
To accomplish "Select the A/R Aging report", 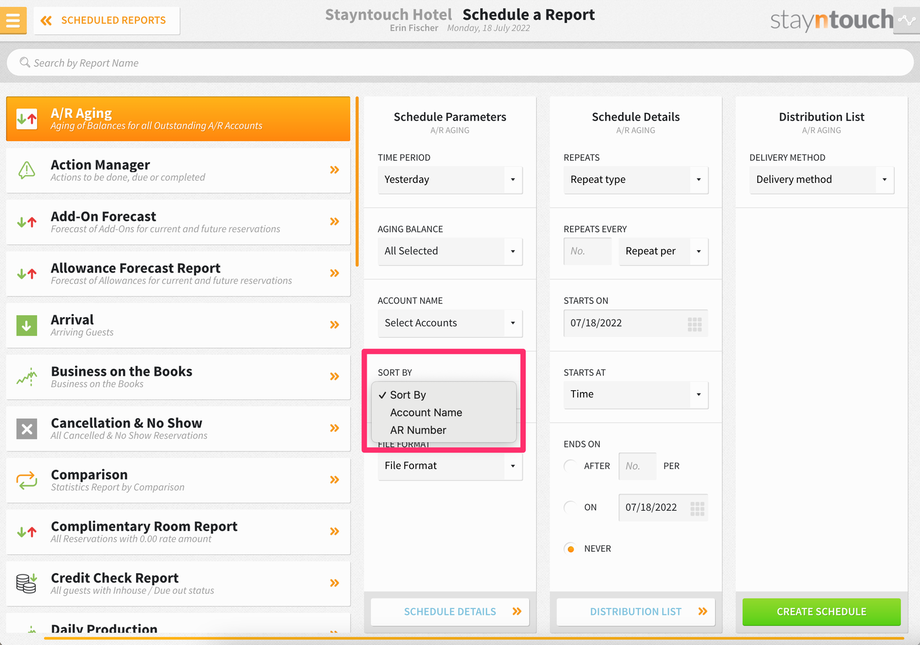I will click(x=178, y=119).
